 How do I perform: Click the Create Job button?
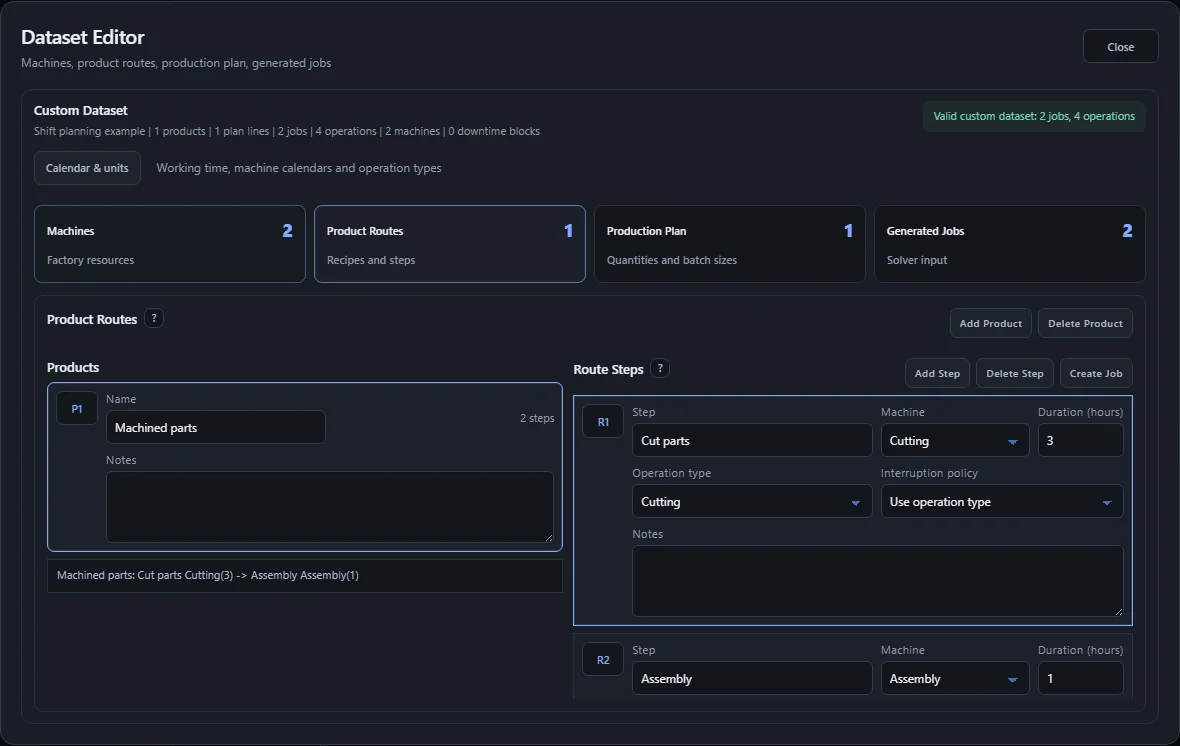[1096, 373]
